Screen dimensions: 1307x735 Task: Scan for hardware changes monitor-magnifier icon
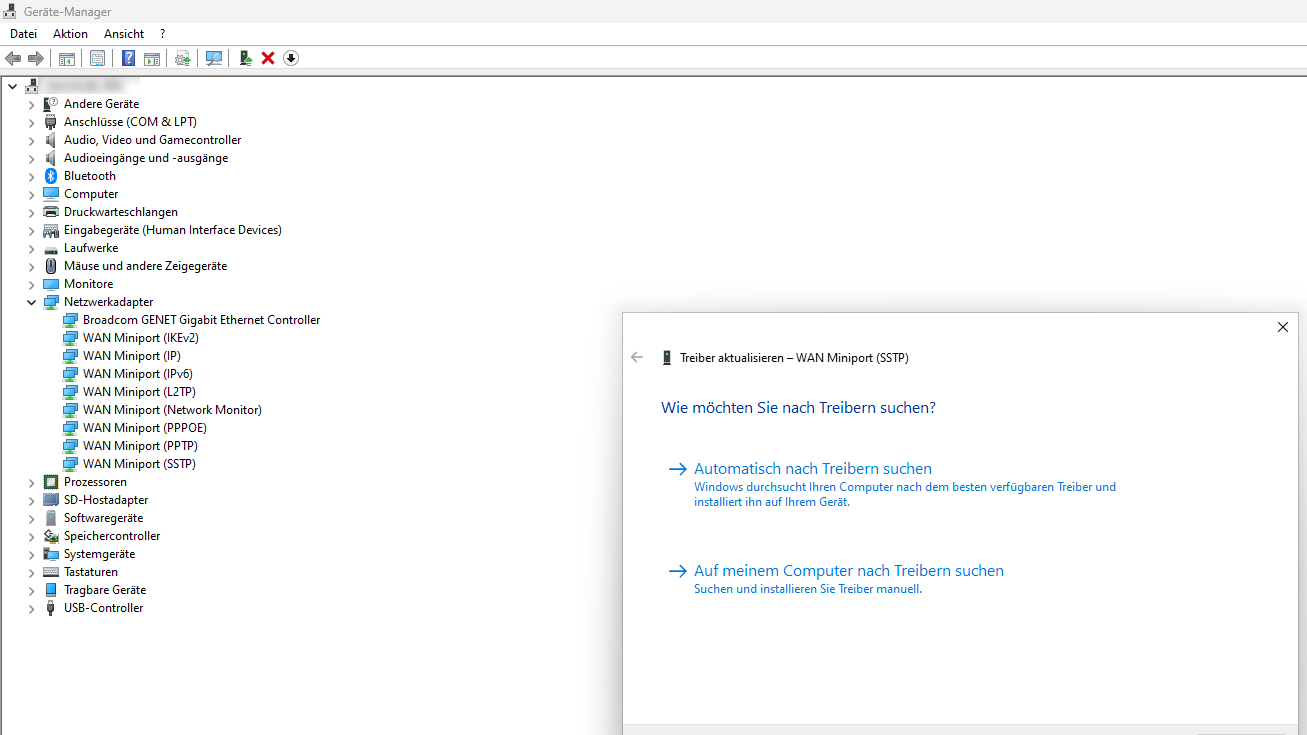coord(214,58)
